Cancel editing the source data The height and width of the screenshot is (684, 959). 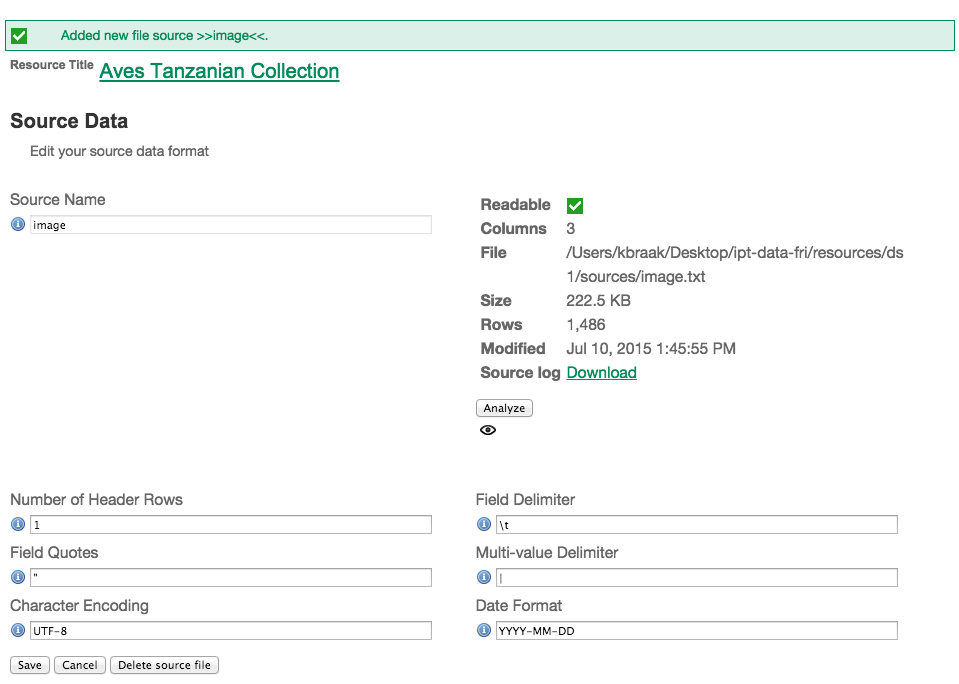point(80,665)
